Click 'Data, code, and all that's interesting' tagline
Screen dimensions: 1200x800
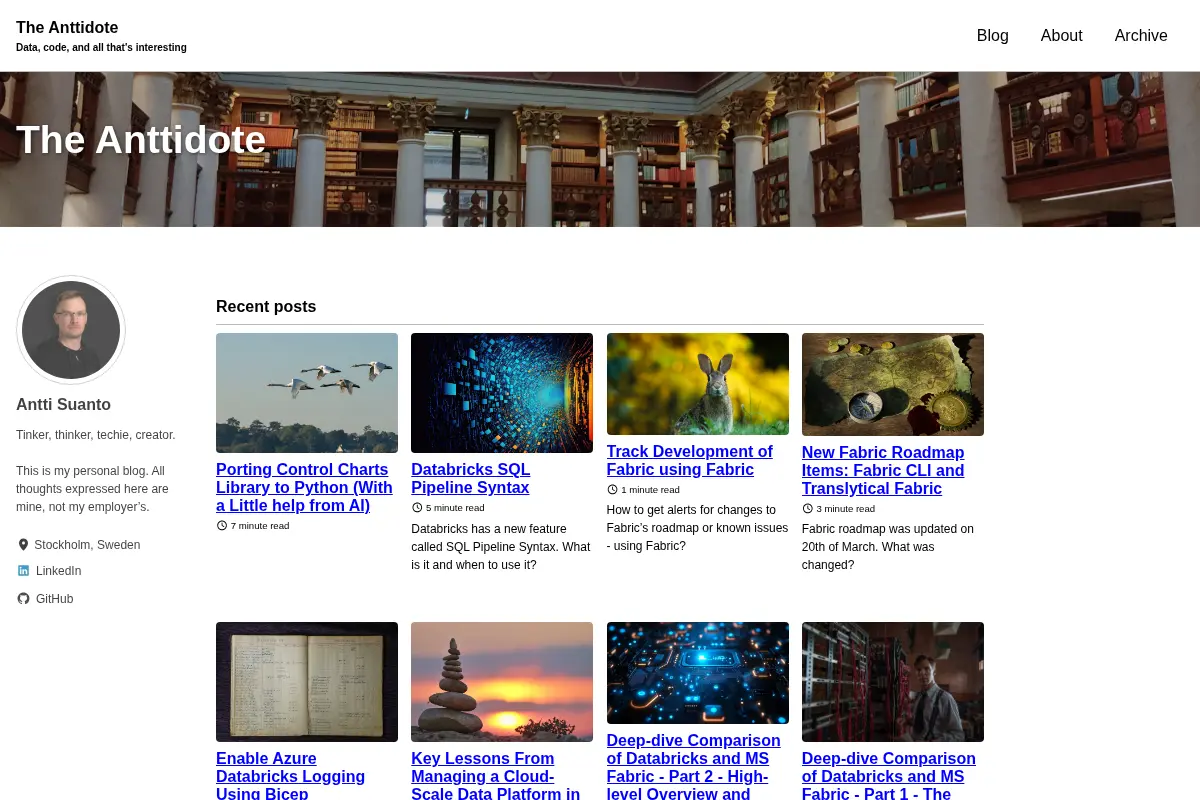pos(101,48)
